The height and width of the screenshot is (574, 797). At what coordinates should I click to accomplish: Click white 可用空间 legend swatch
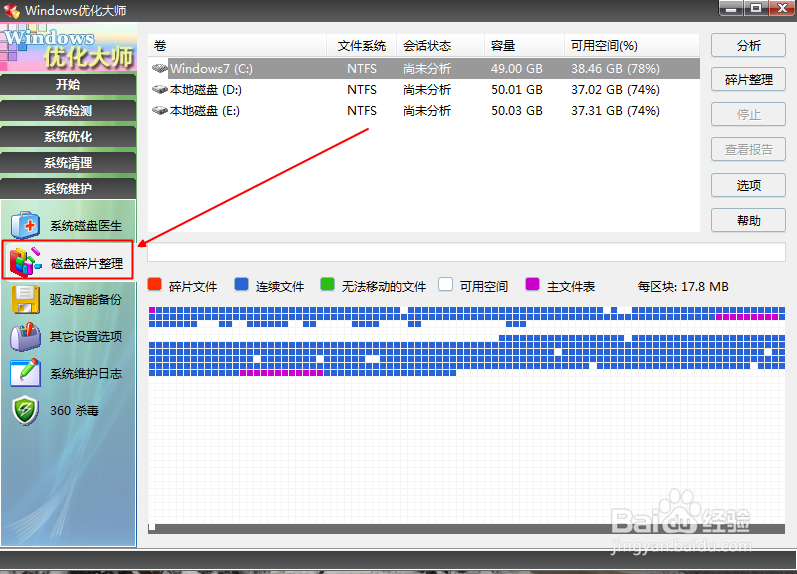pyautogui.click(x=445, y=284)
